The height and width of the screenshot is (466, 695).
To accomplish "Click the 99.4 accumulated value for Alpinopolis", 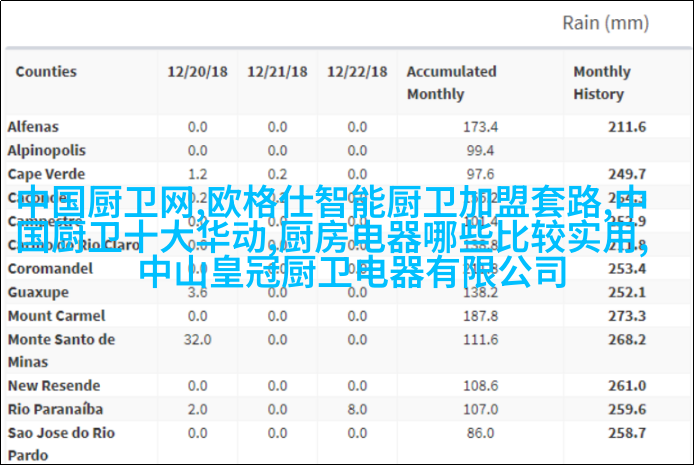I will pos(480,151).
